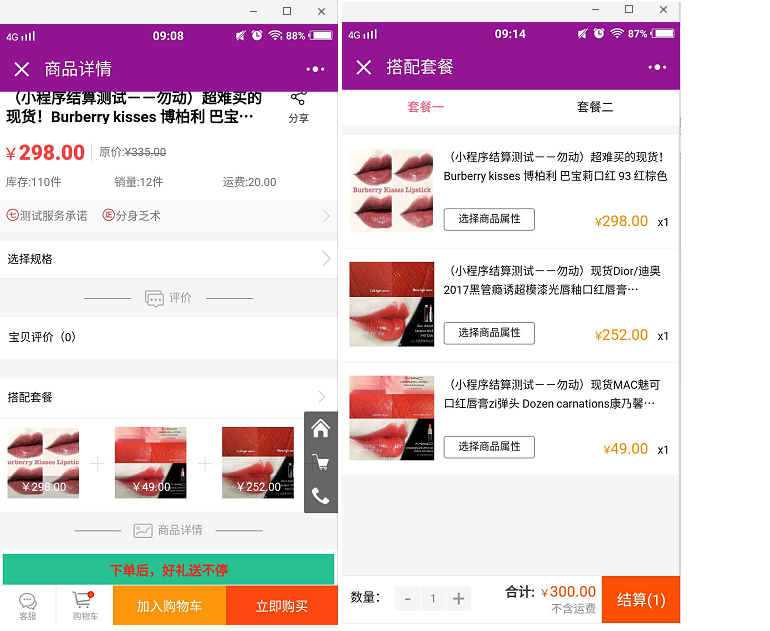Click 销量:12件 sales text

[139, 182]
